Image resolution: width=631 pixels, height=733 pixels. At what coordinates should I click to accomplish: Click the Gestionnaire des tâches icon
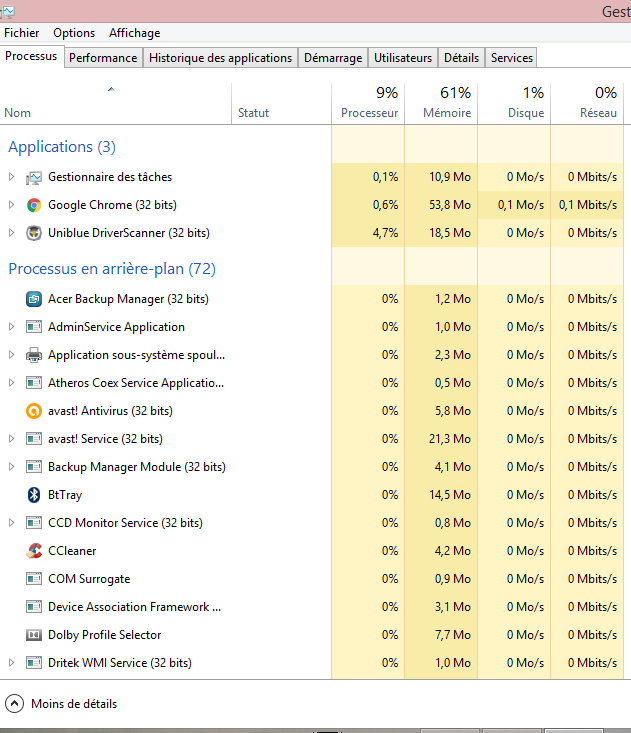click(34, 177)
